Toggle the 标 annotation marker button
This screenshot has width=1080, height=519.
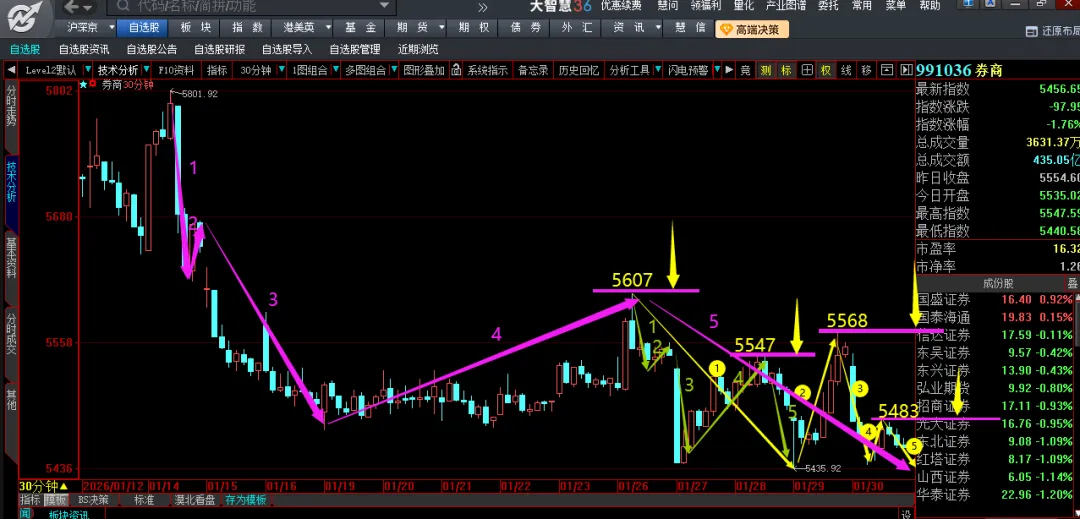(786, 70)
